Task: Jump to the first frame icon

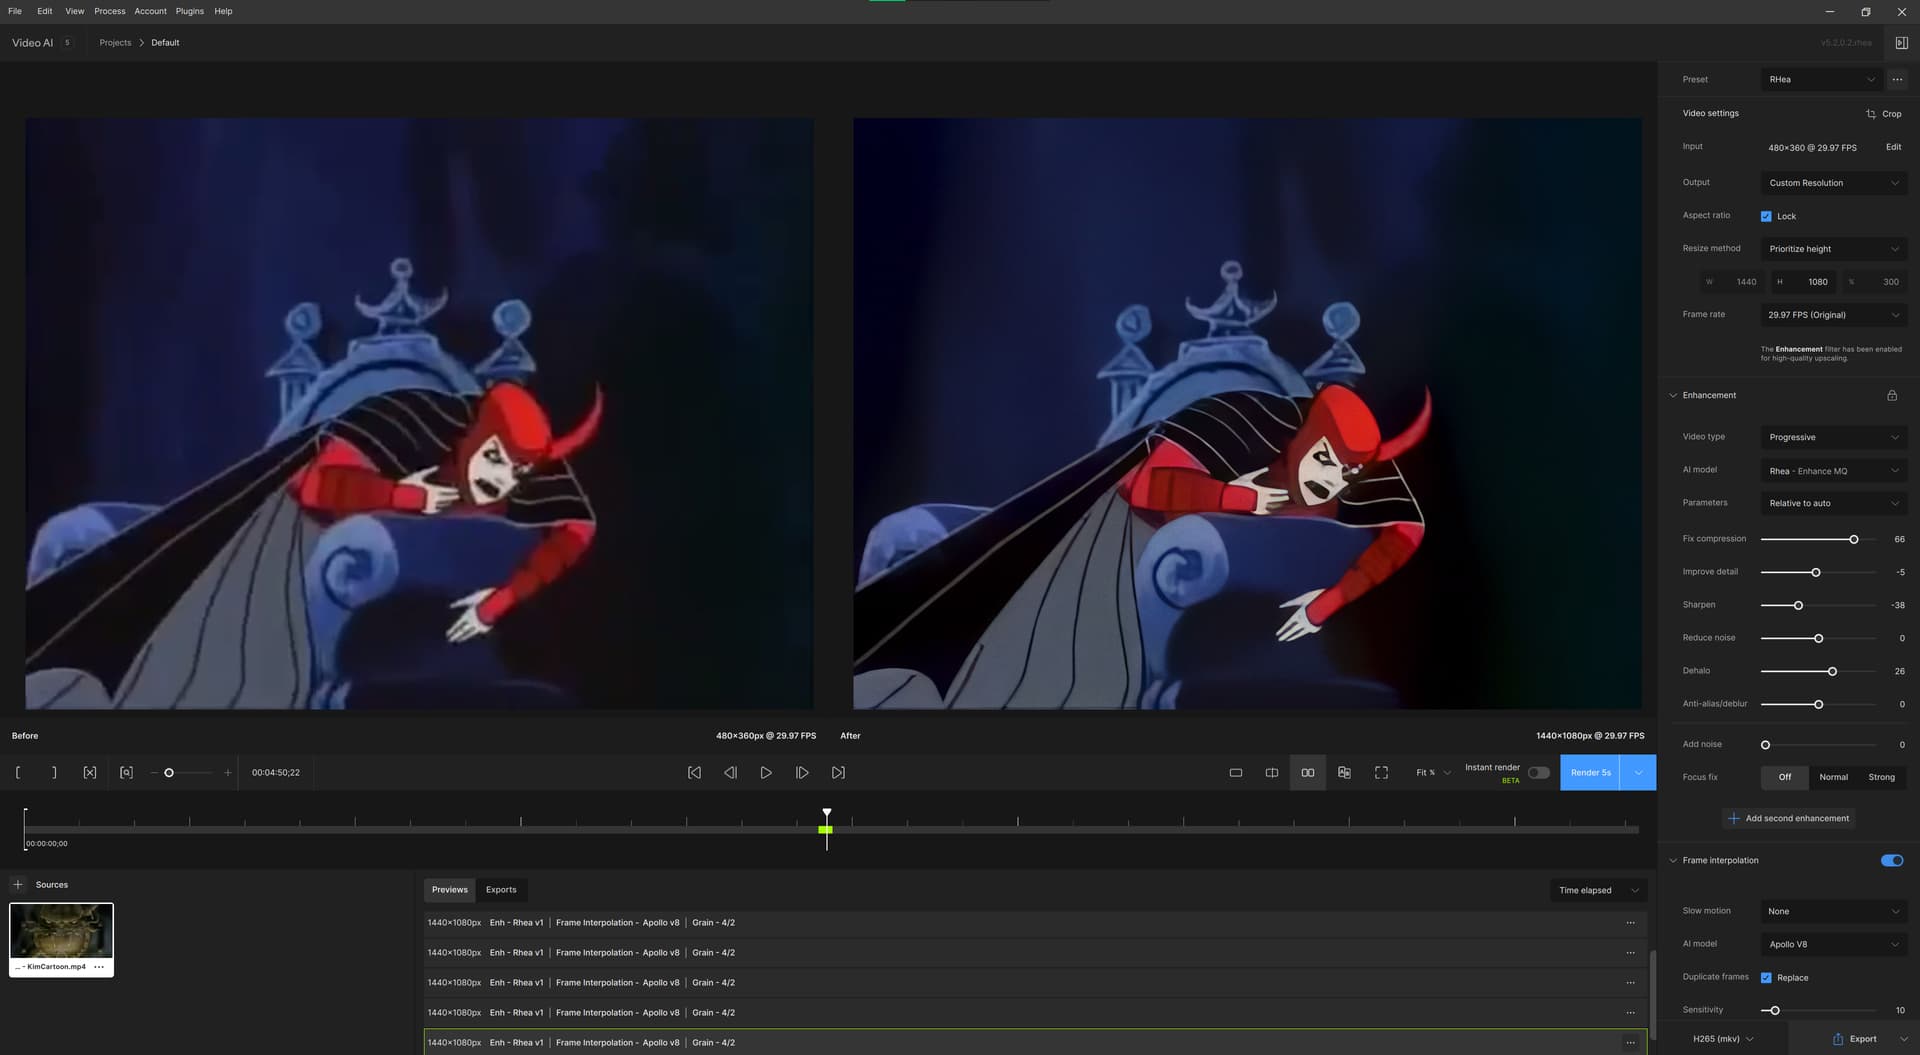Action: tap(694, 773)
